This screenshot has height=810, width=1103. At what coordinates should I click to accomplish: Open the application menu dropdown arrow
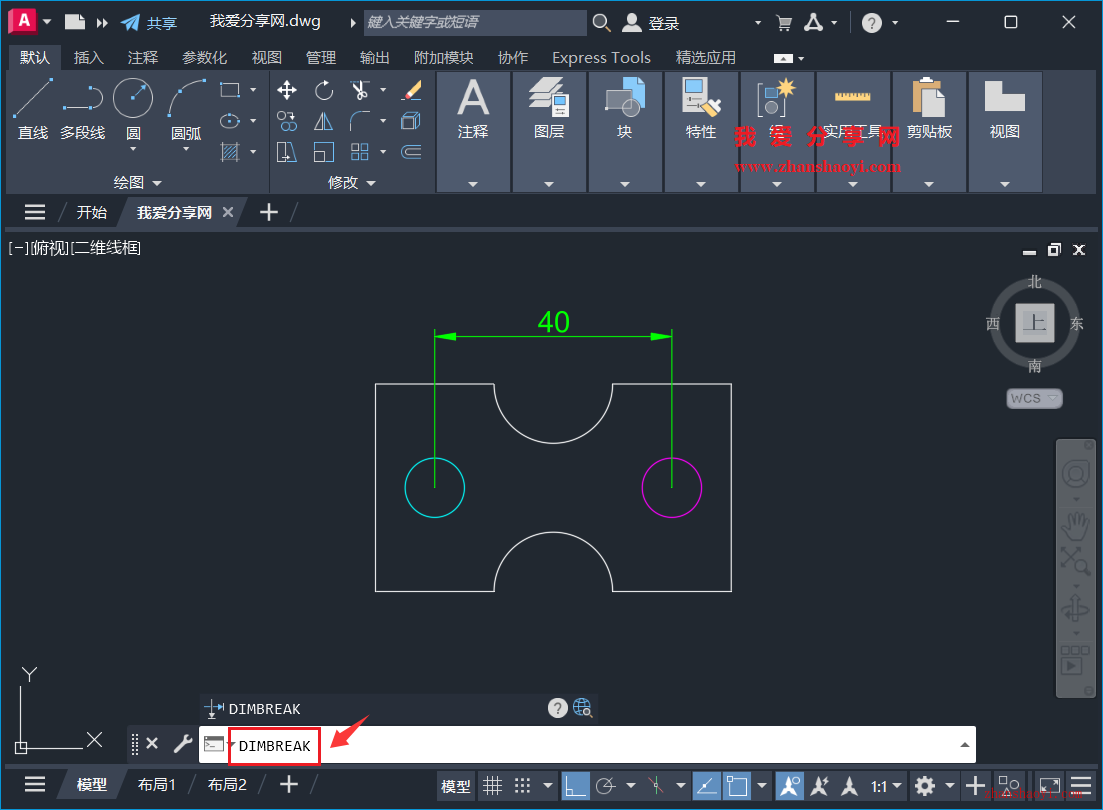pos(47,22)
